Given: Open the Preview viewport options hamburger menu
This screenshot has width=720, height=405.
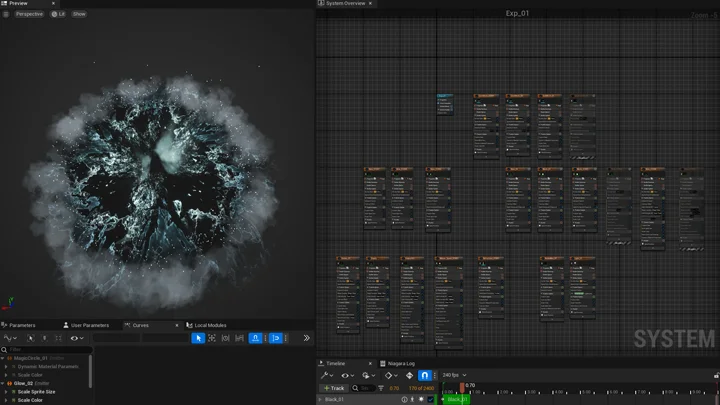Looking at the screenshot, I should click(x=6, y=14).
